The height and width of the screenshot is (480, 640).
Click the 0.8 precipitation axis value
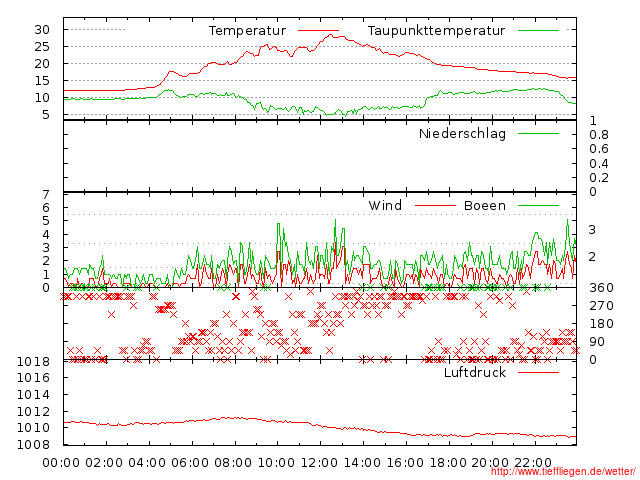click(x=599, y=135)
